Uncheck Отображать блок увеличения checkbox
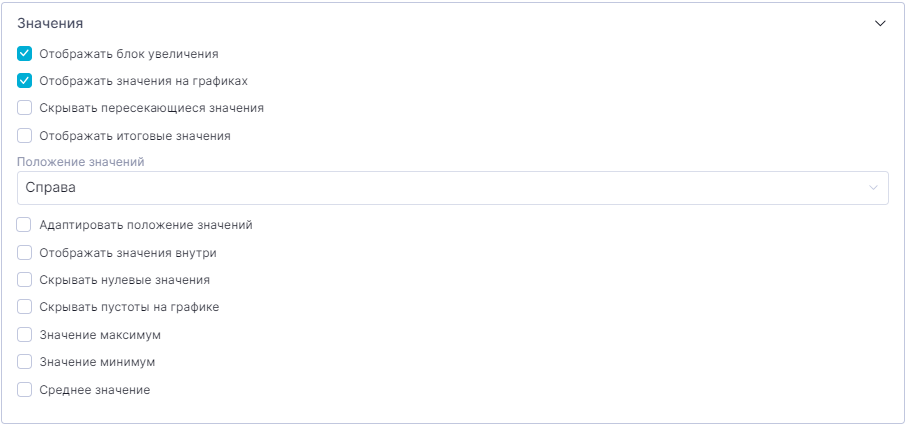Image resolution: width=909 pixels, height=427 pixels. [25, 54]
